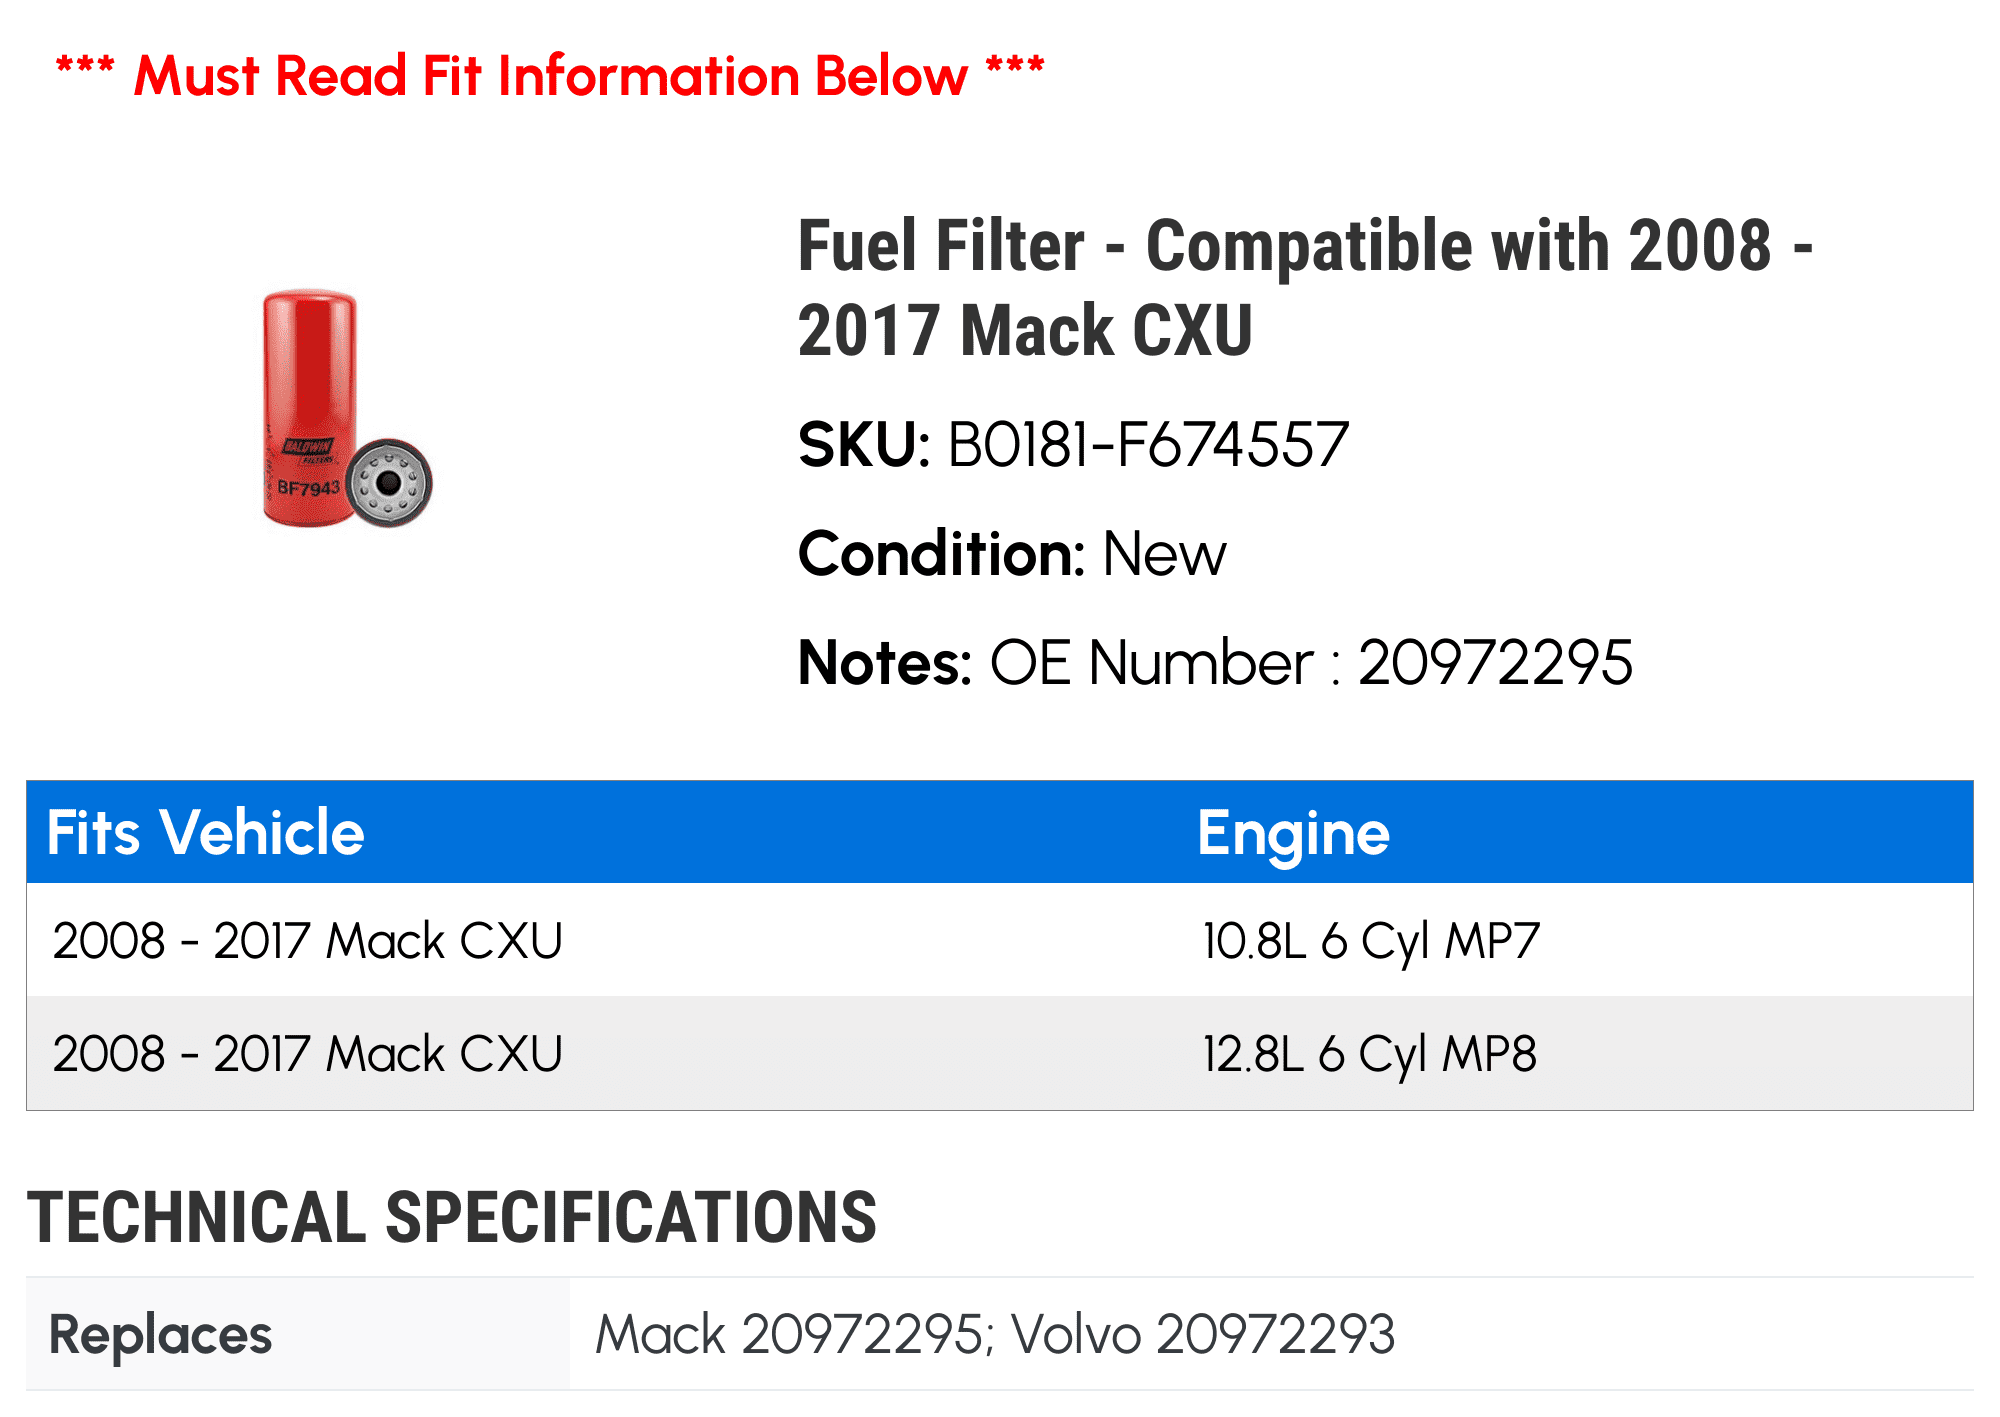Viewport: 2000px width, 1417px height.
Task: Select the second 2008 - 2017 Mack CXU row
Action: click(308, 1054)
